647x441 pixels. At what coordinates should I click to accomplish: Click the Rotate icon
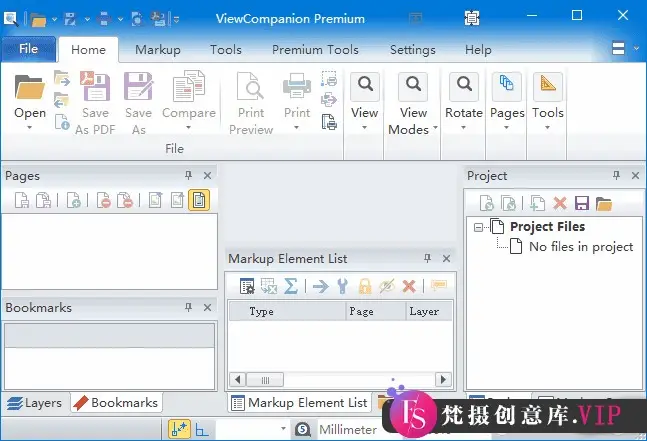(x=464, y=87)
